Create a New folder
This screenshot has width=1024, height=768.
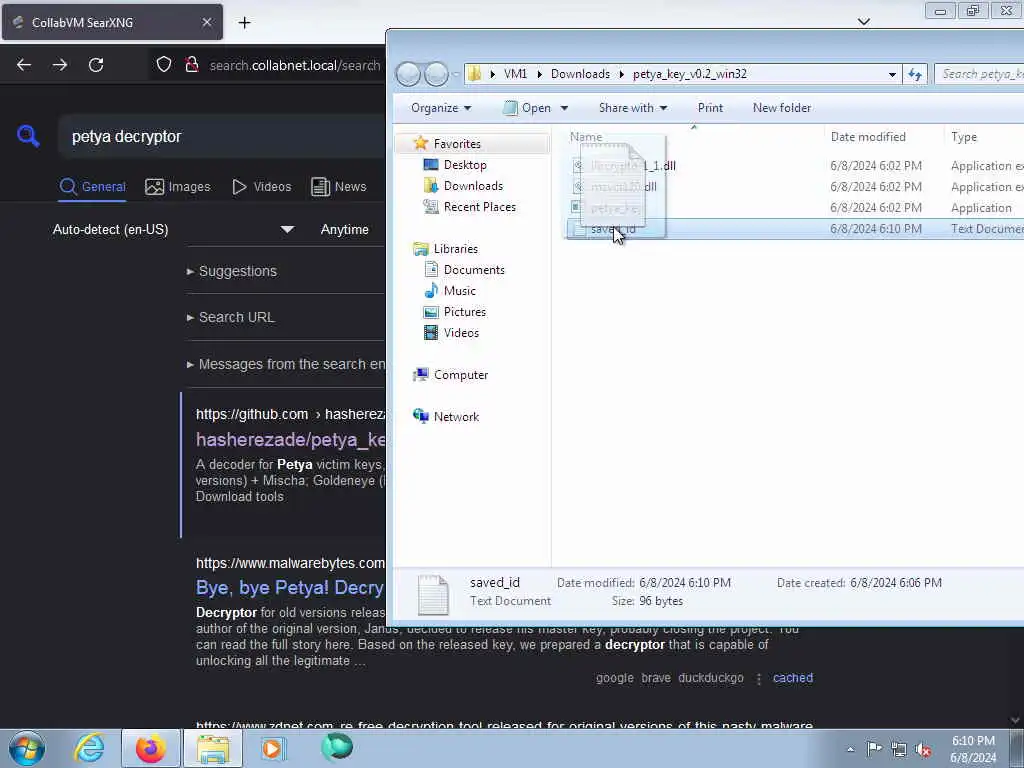782,108
